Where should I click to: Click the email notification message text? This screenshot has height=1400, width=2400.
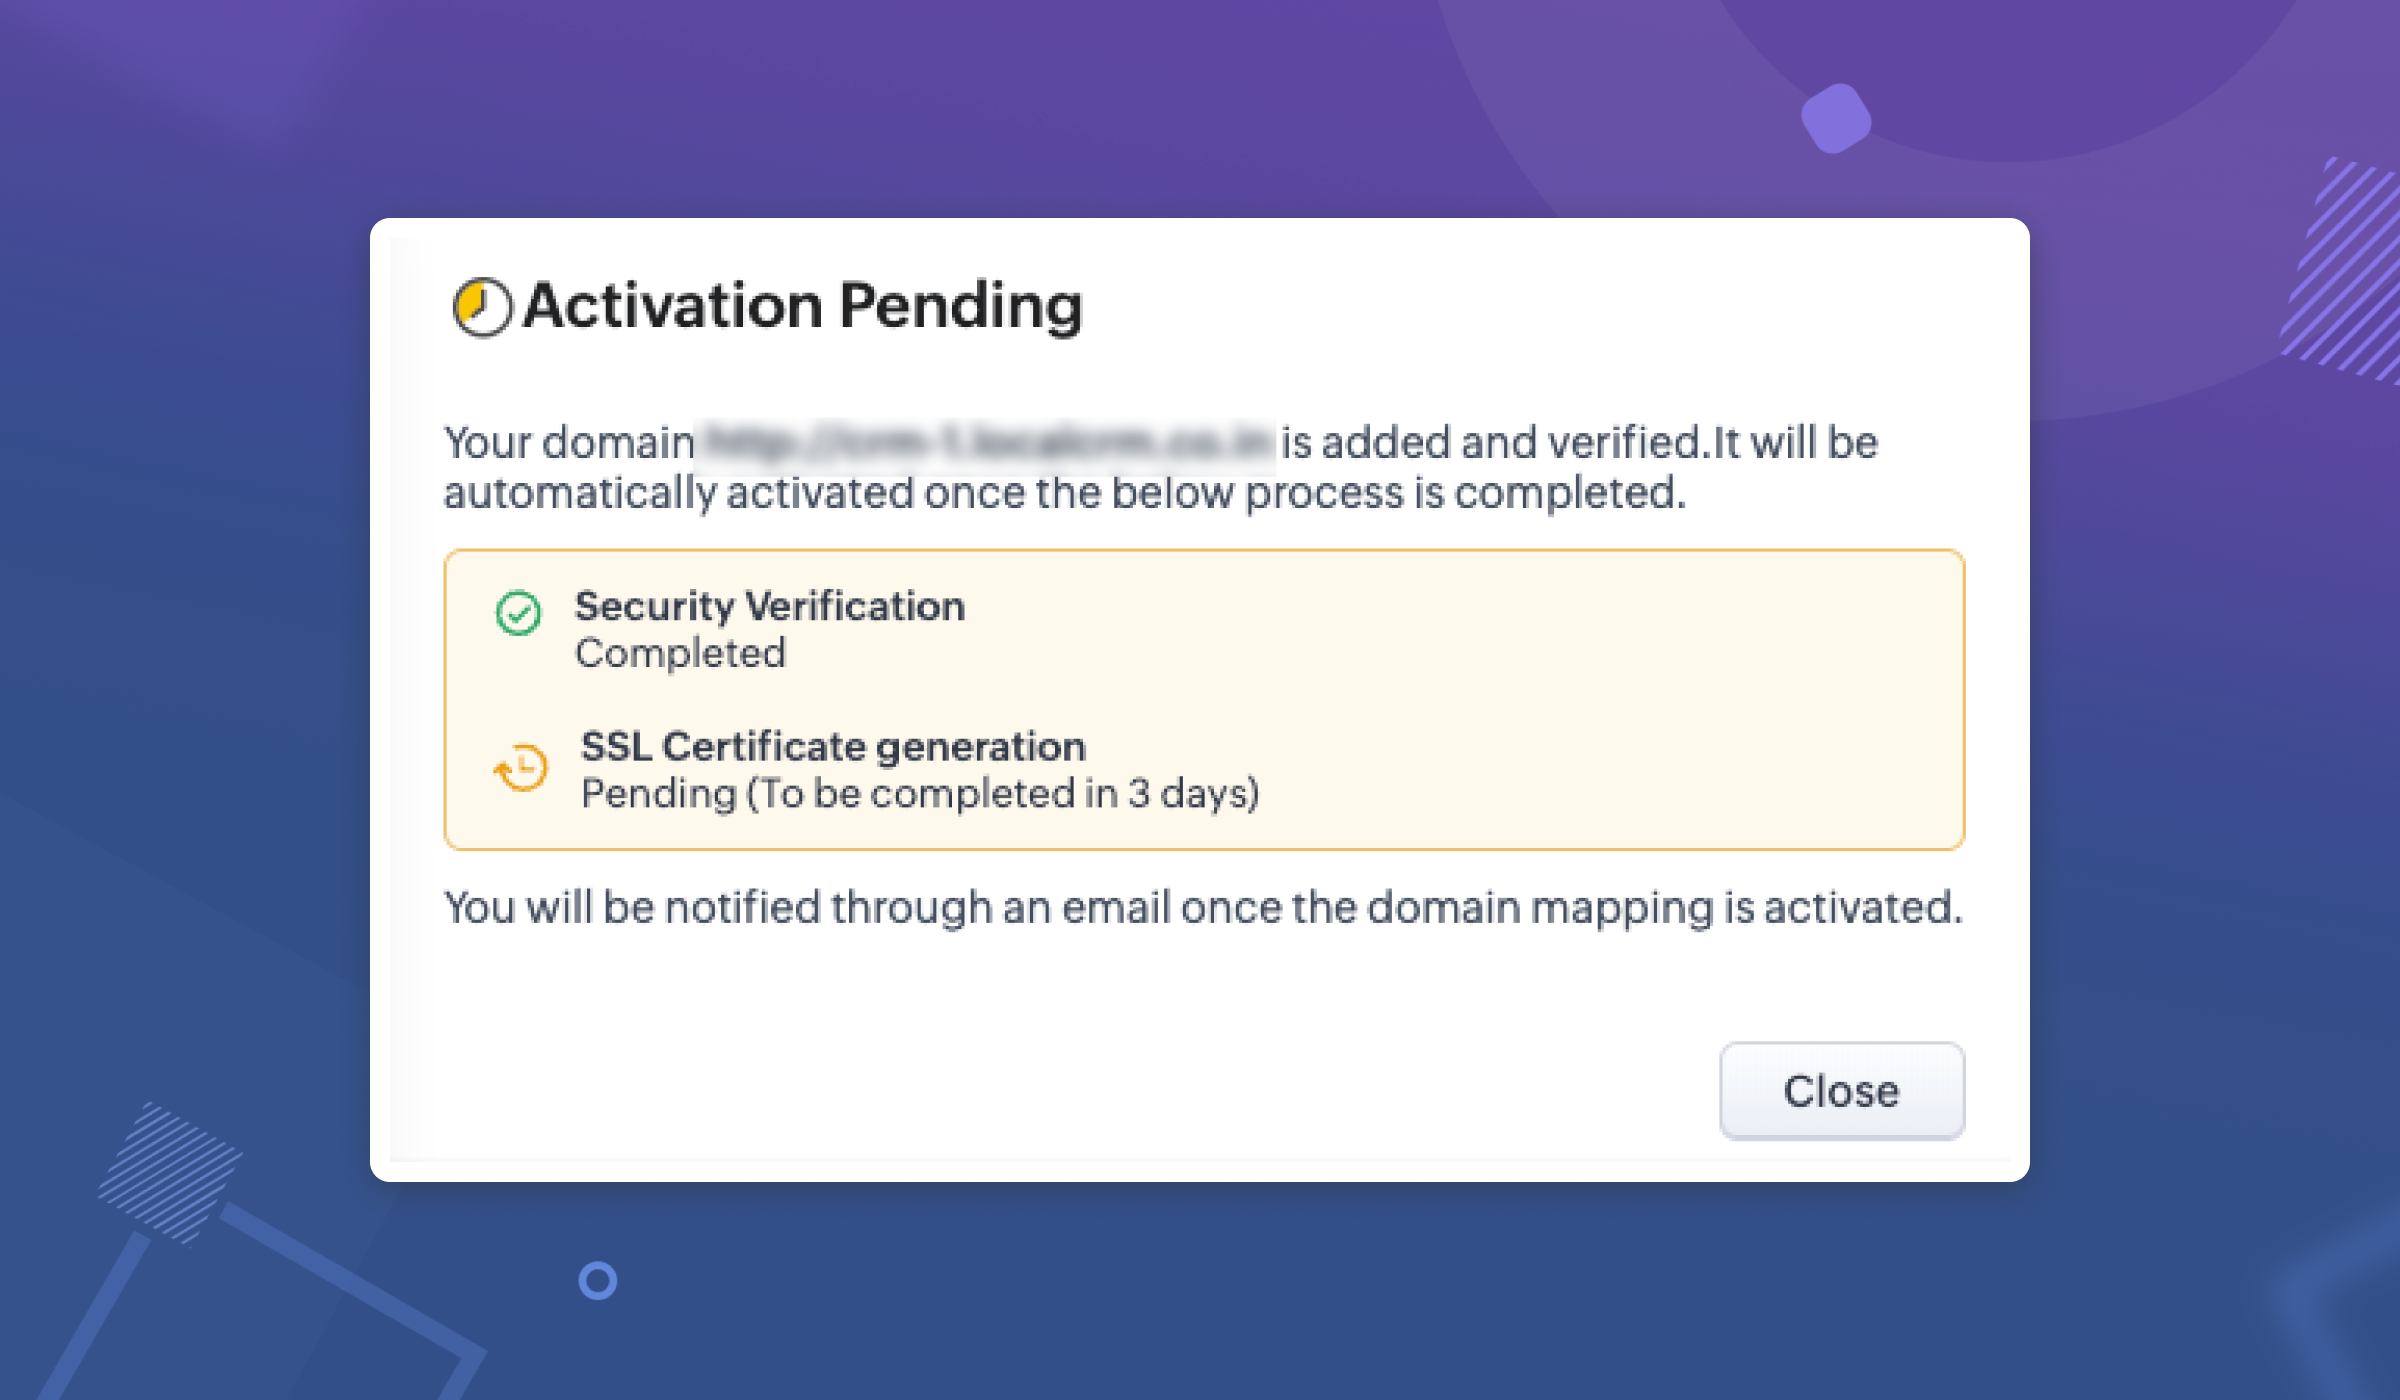1203,908
